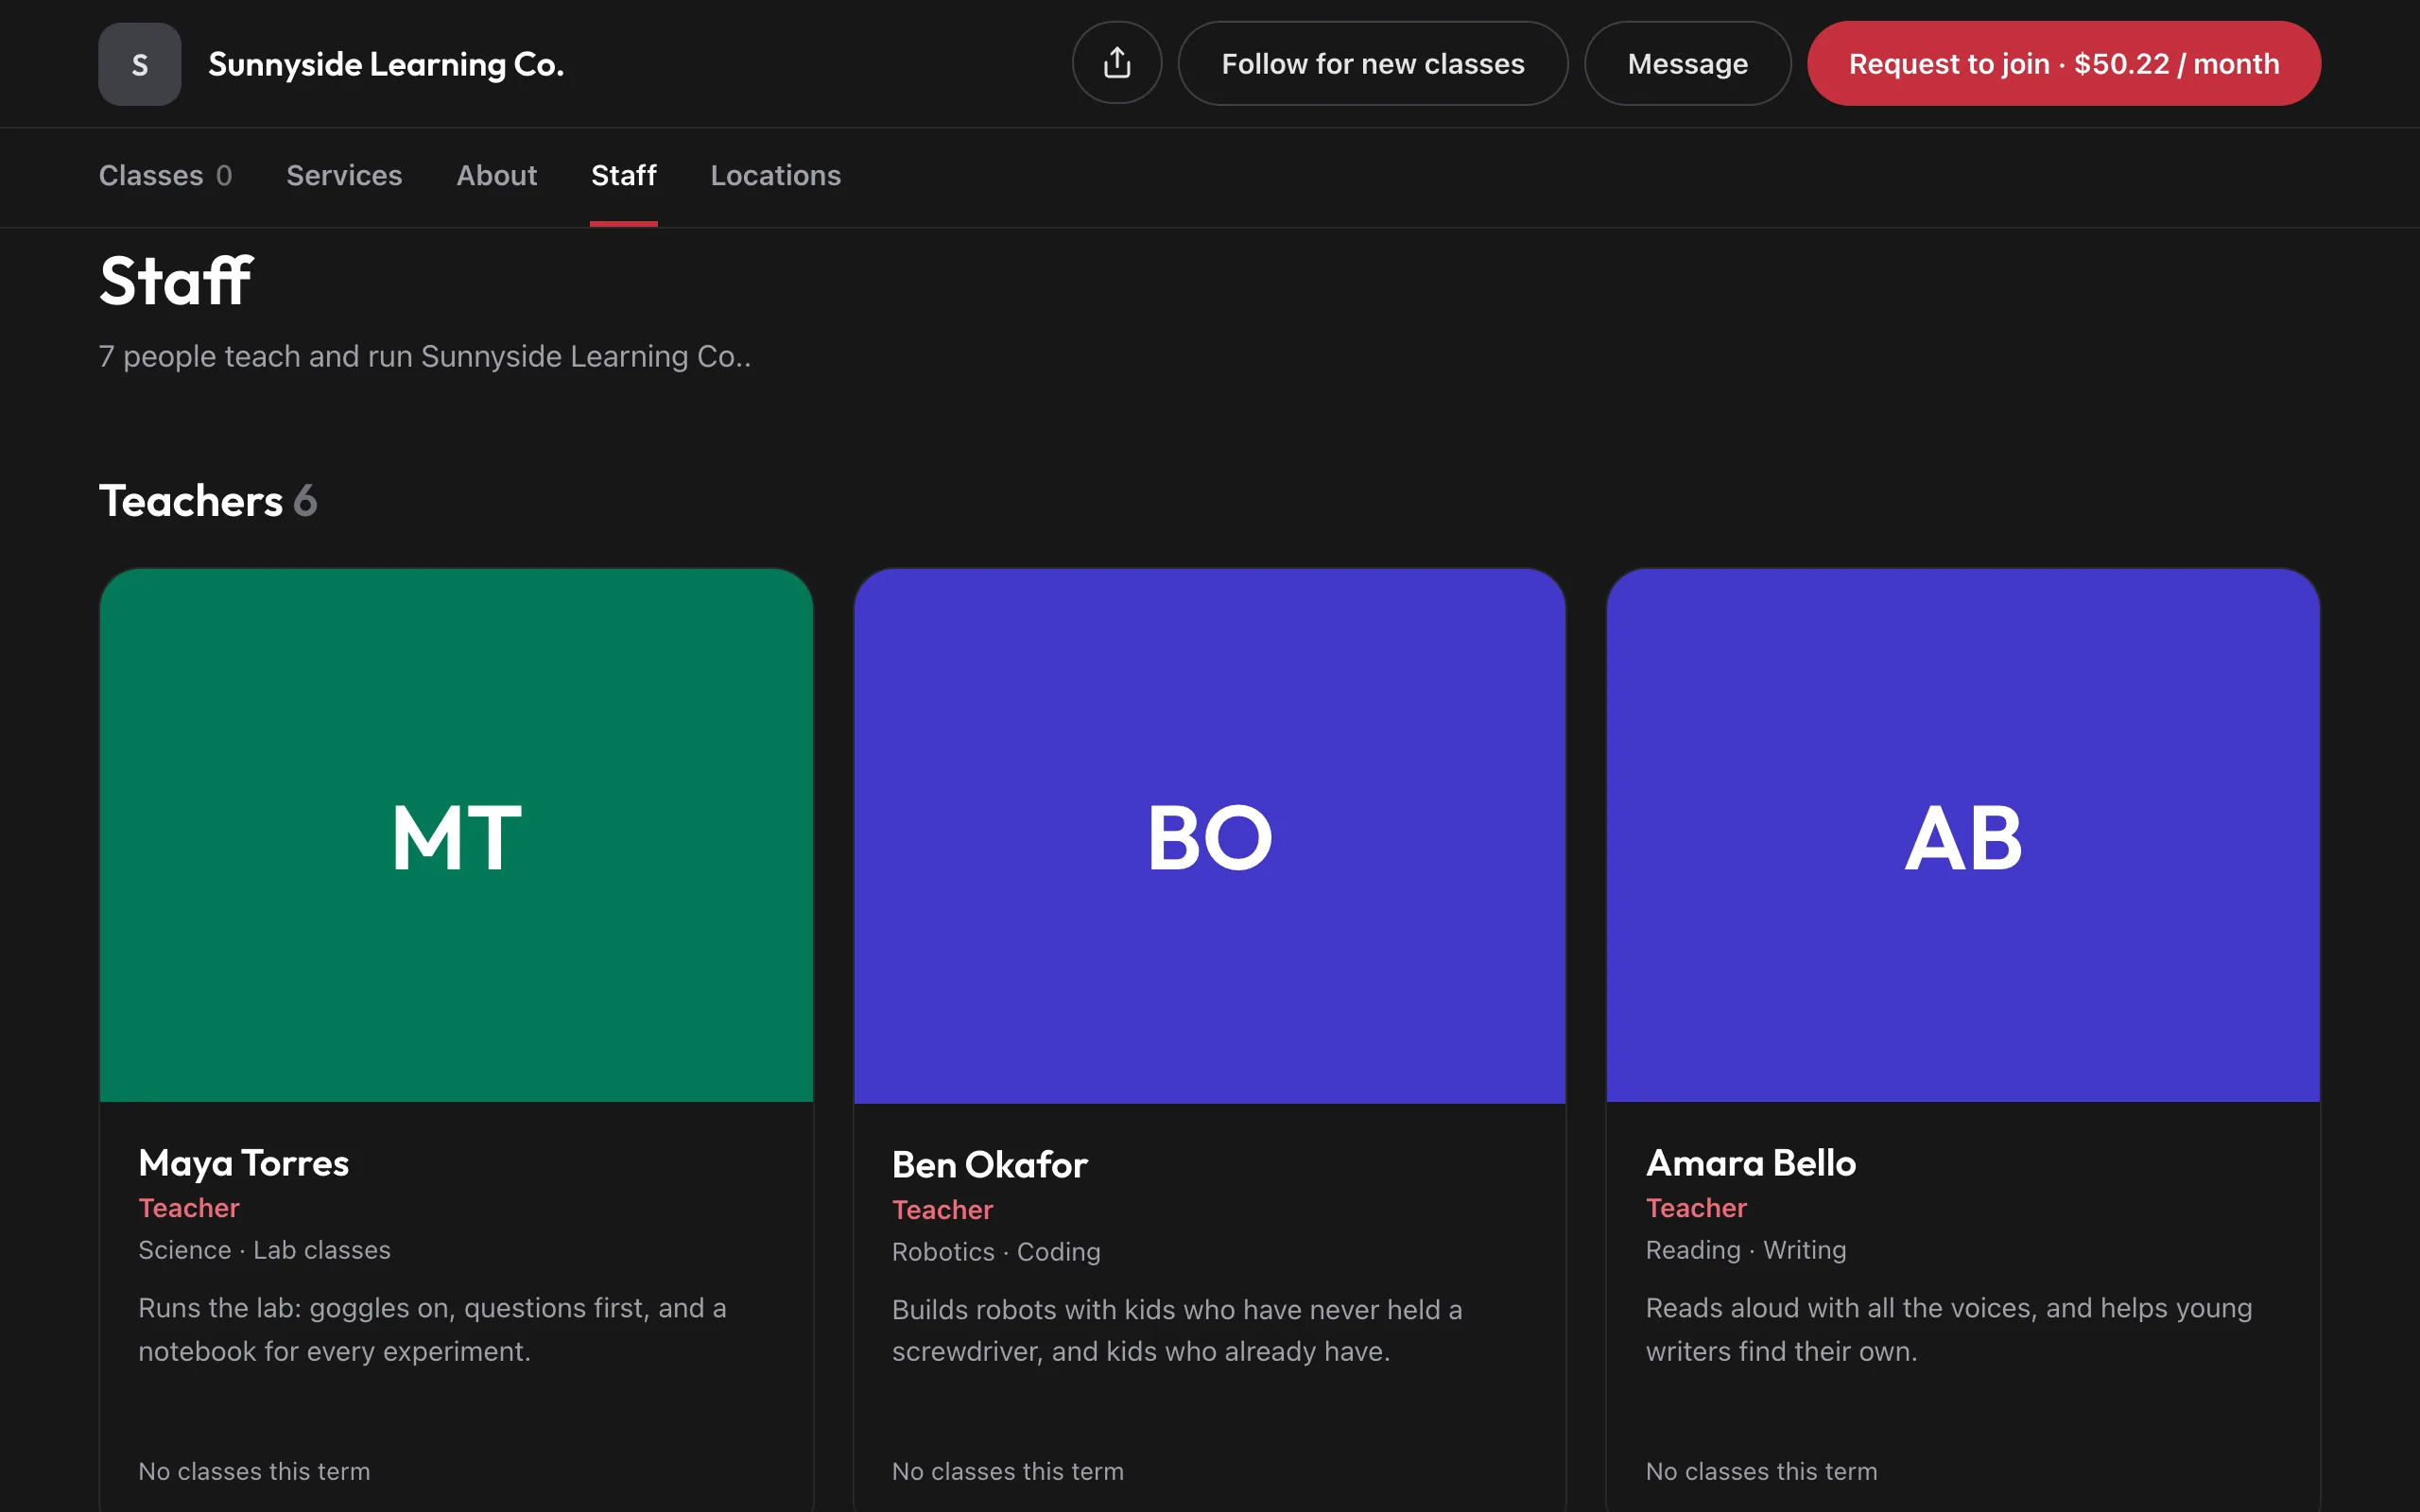Click Ben Okafor bio about building robots
Image resolution: width=2420 pixels, height=1512 pixels.
[1177, 1331]
